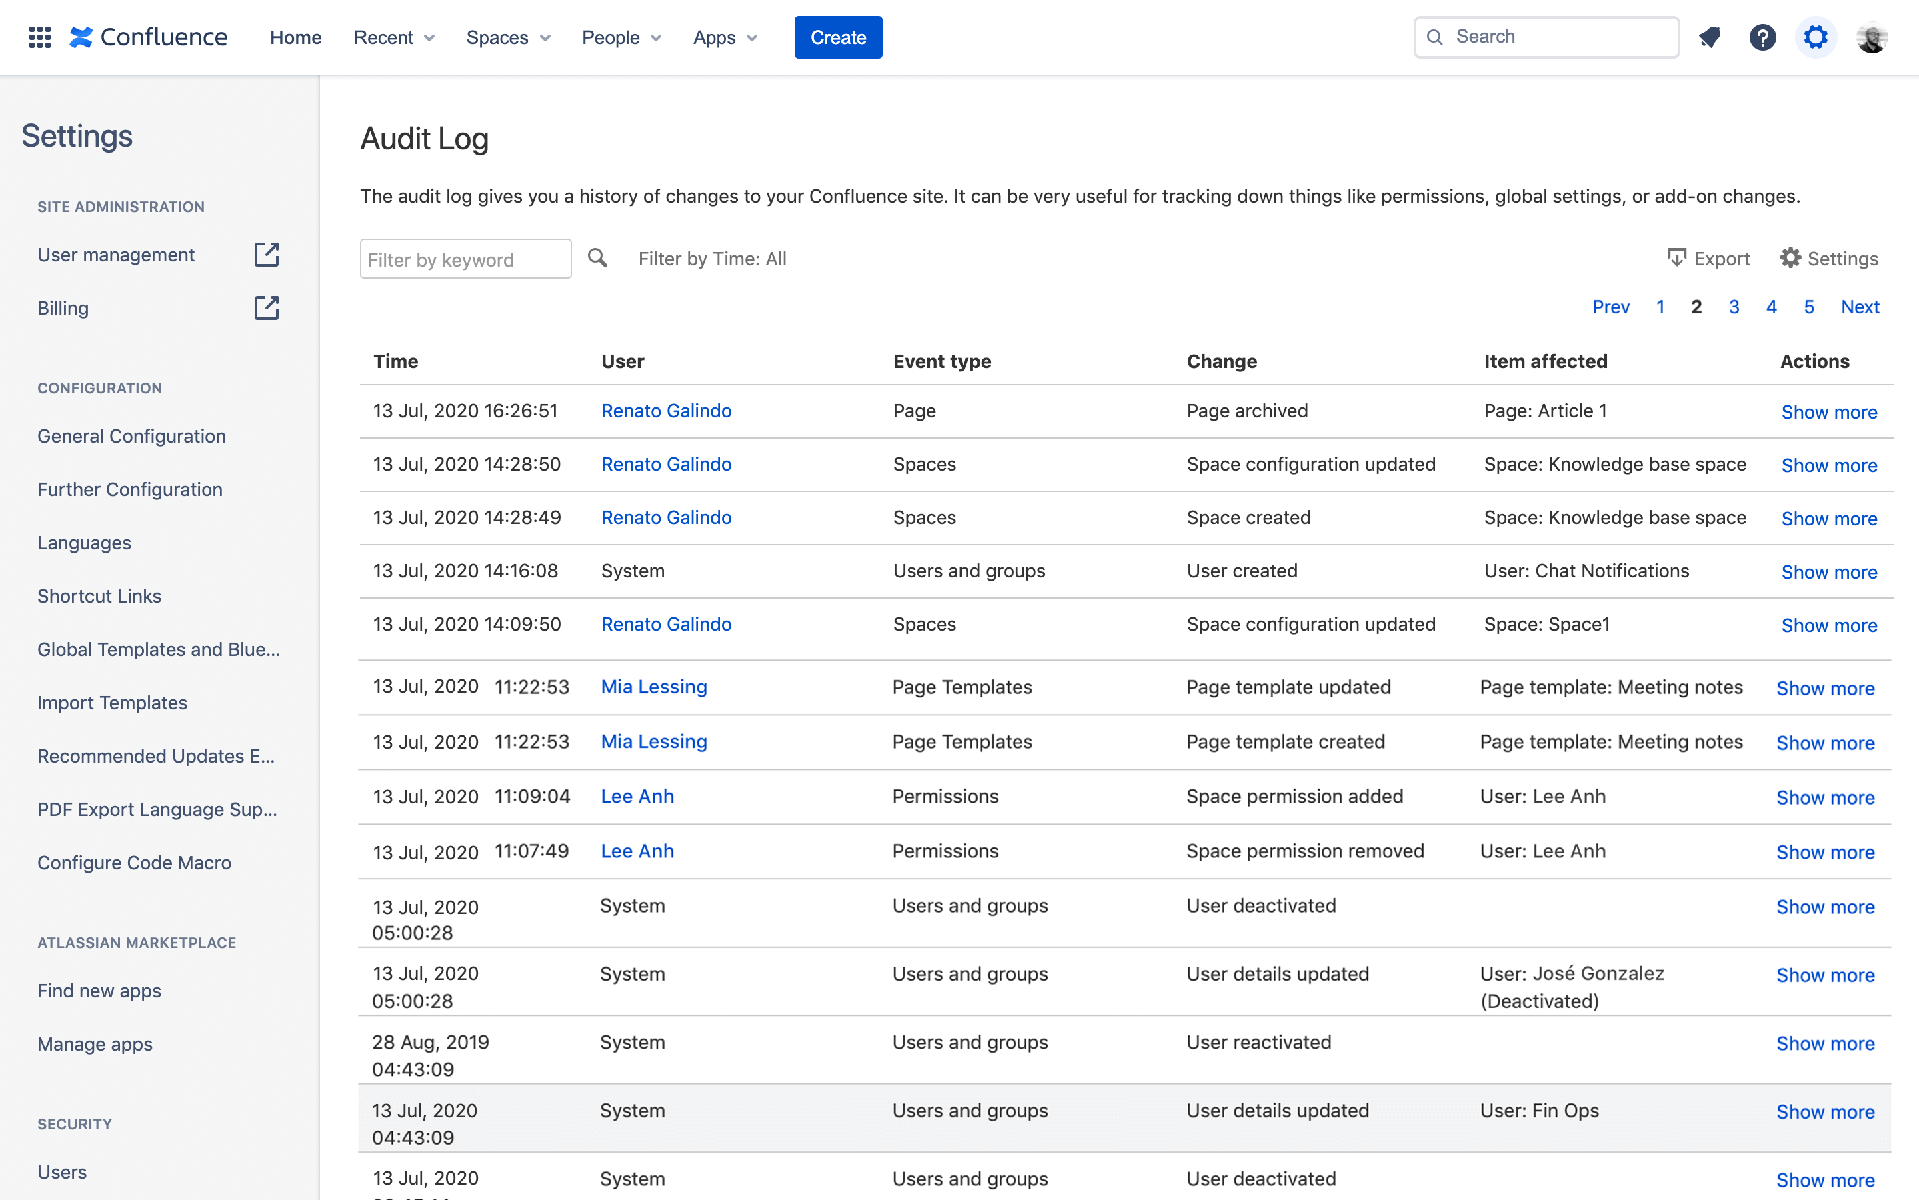
Task: Click the Filter by keyword input field
Action: coord(465,258)
